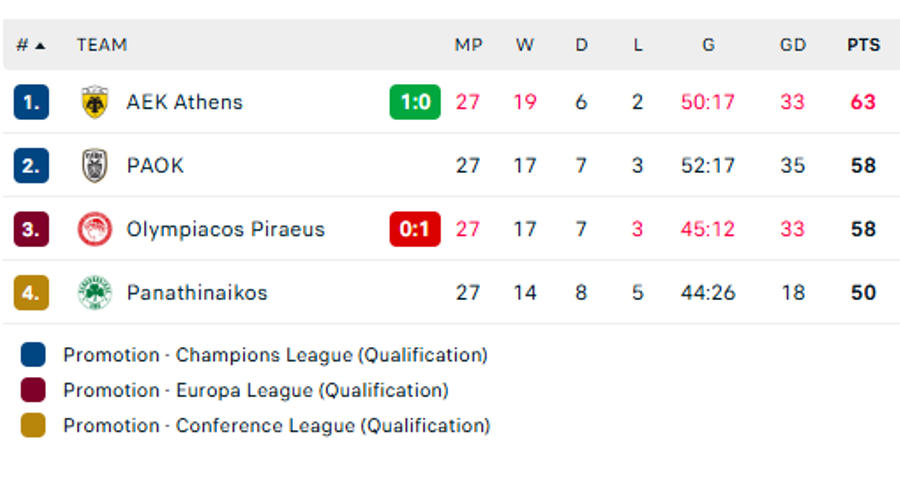Click the AEK Athens club crest
The height and width of the screenshot is (489, 900).
pyautogui.click(x=95, y=102)
